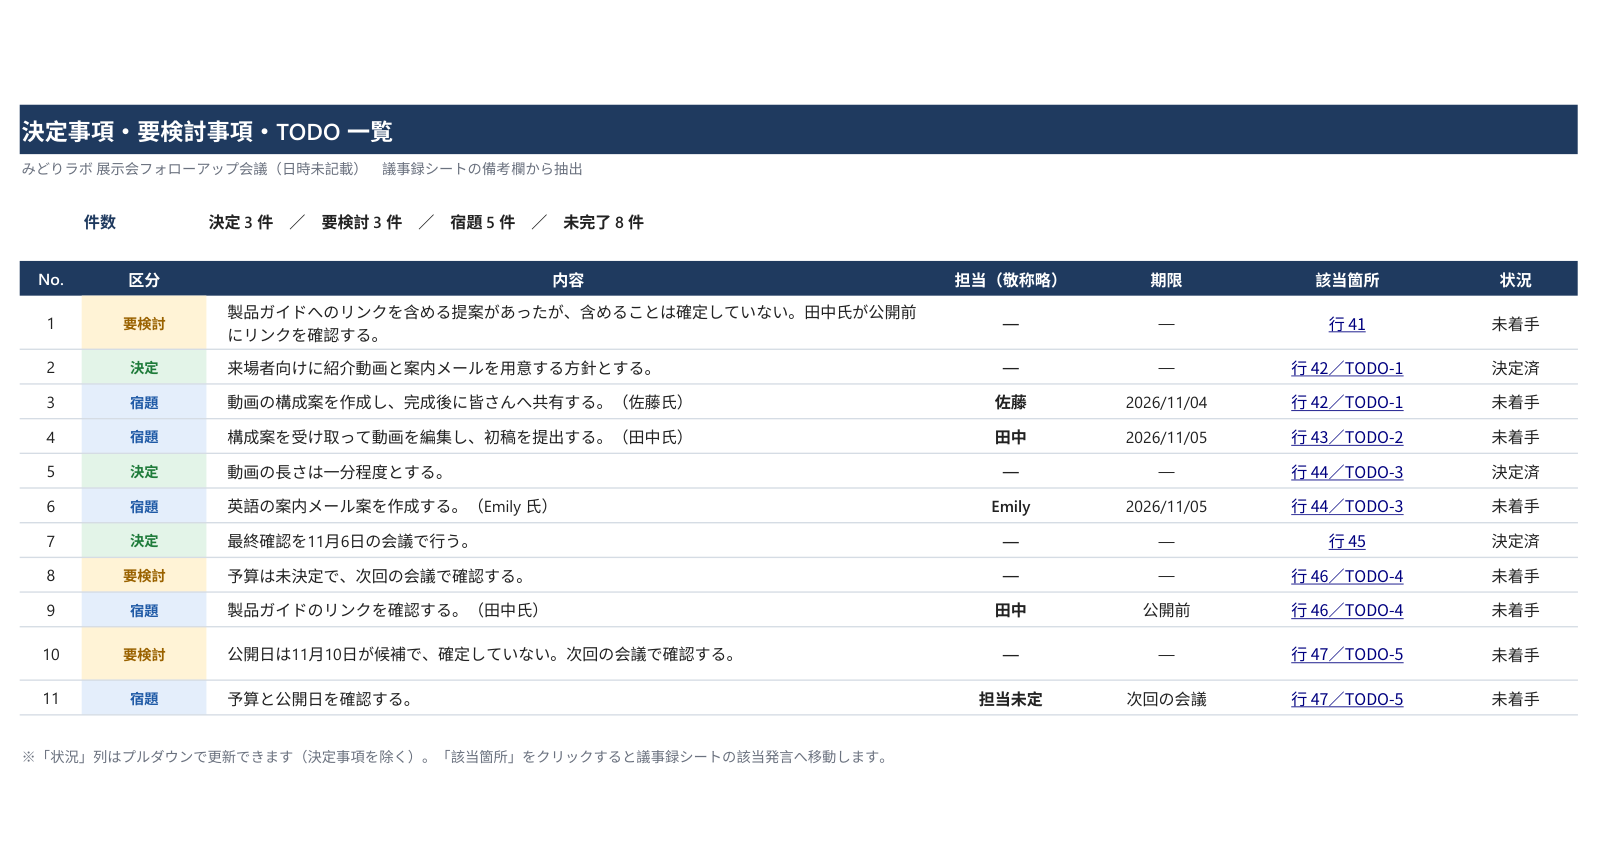Click the 最終確認を11月6日の会議で行う。 cell

568,541
